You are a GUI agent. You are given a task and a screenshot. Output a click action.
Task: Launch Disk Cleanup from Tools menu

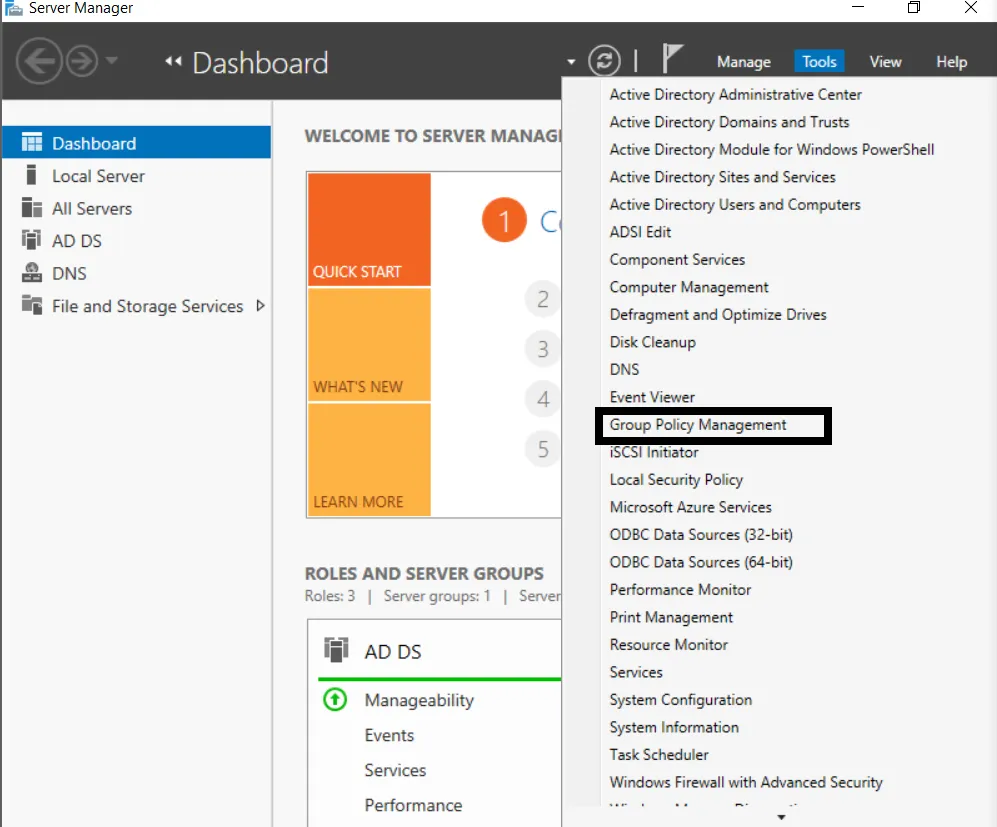[x=652, y=341]
